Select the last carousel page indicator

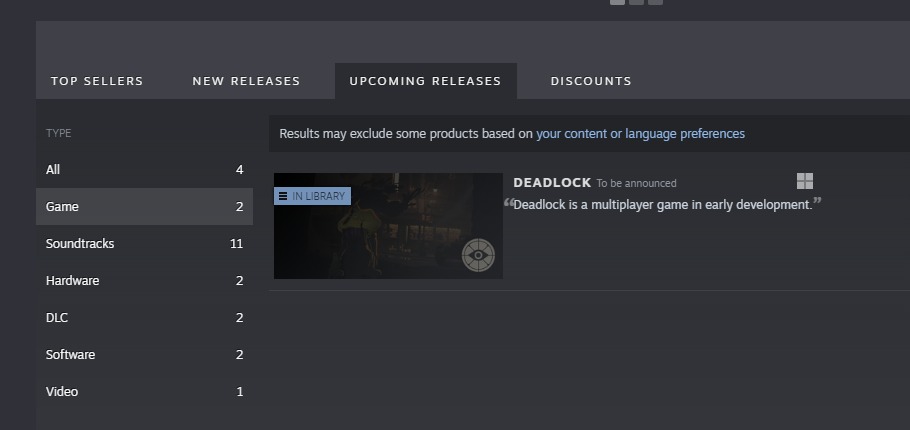(655, 2)
